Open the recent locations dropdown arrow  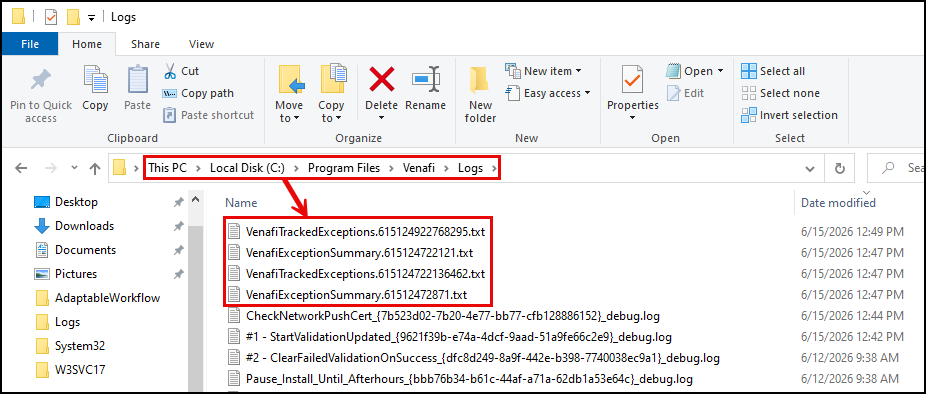click(74, 168)
